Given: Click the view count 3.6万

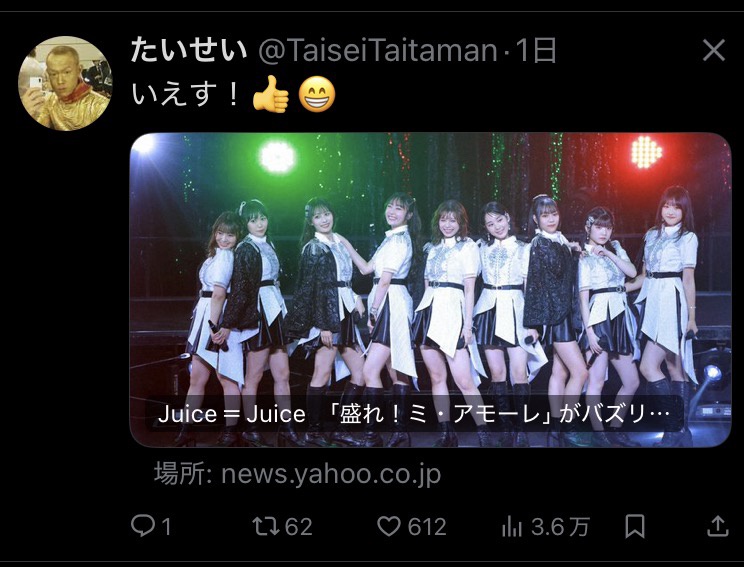Looking at the screenshot, I should pyautogui.click(x=560, y=527).
